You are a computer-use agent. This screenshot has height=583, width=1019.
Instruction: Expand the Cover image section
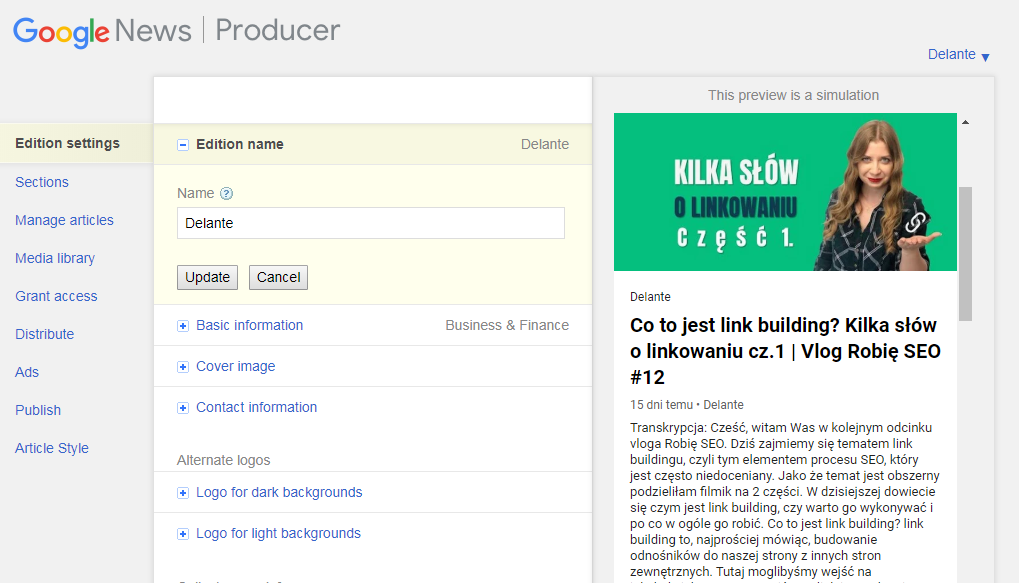coord(183,367)
